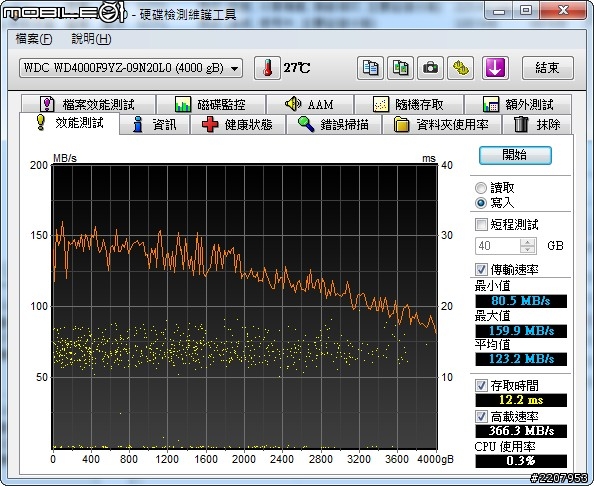The width and height of the screenshot is (594, 486).
Task: Copy screenshot to clipboard icon
Action: point(400,68)
